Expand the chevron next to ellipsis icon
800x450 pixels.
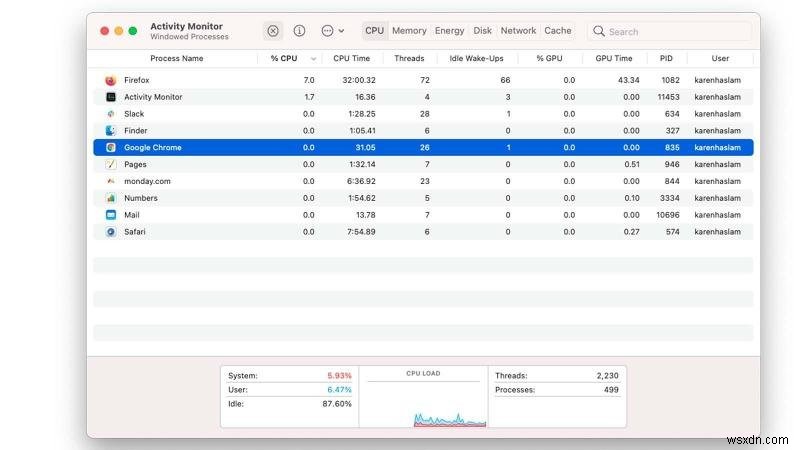tap(341, 31)
